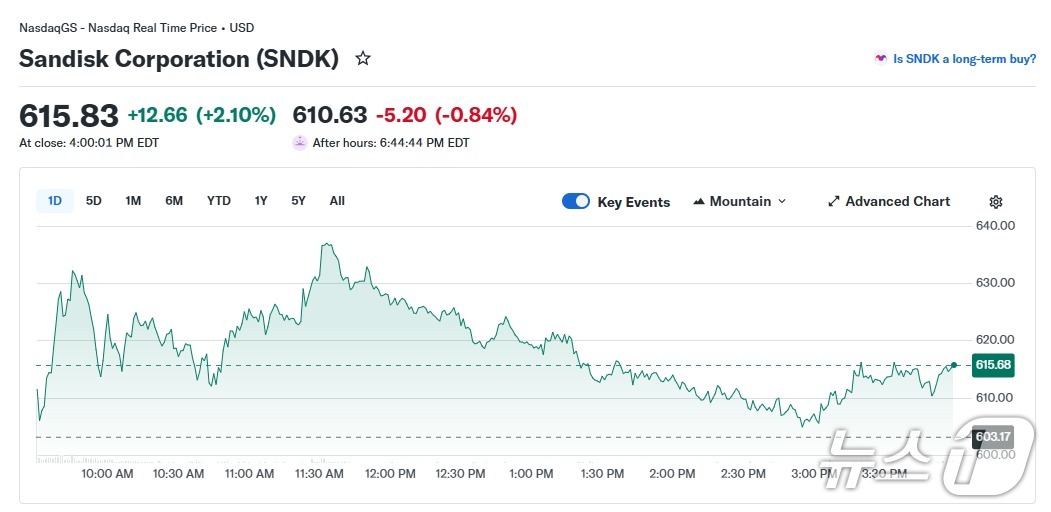The height and width of the screenshot is (512, 1051).
Task: Click the mountain chart type icon
Action: tap(698, 202)
